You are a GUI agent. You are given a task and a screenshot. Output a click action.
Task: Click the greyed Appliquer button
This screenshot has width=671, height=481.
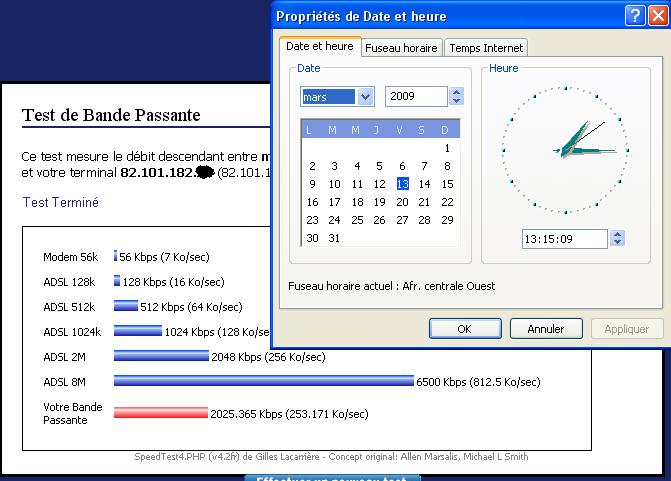coord(627,329)
